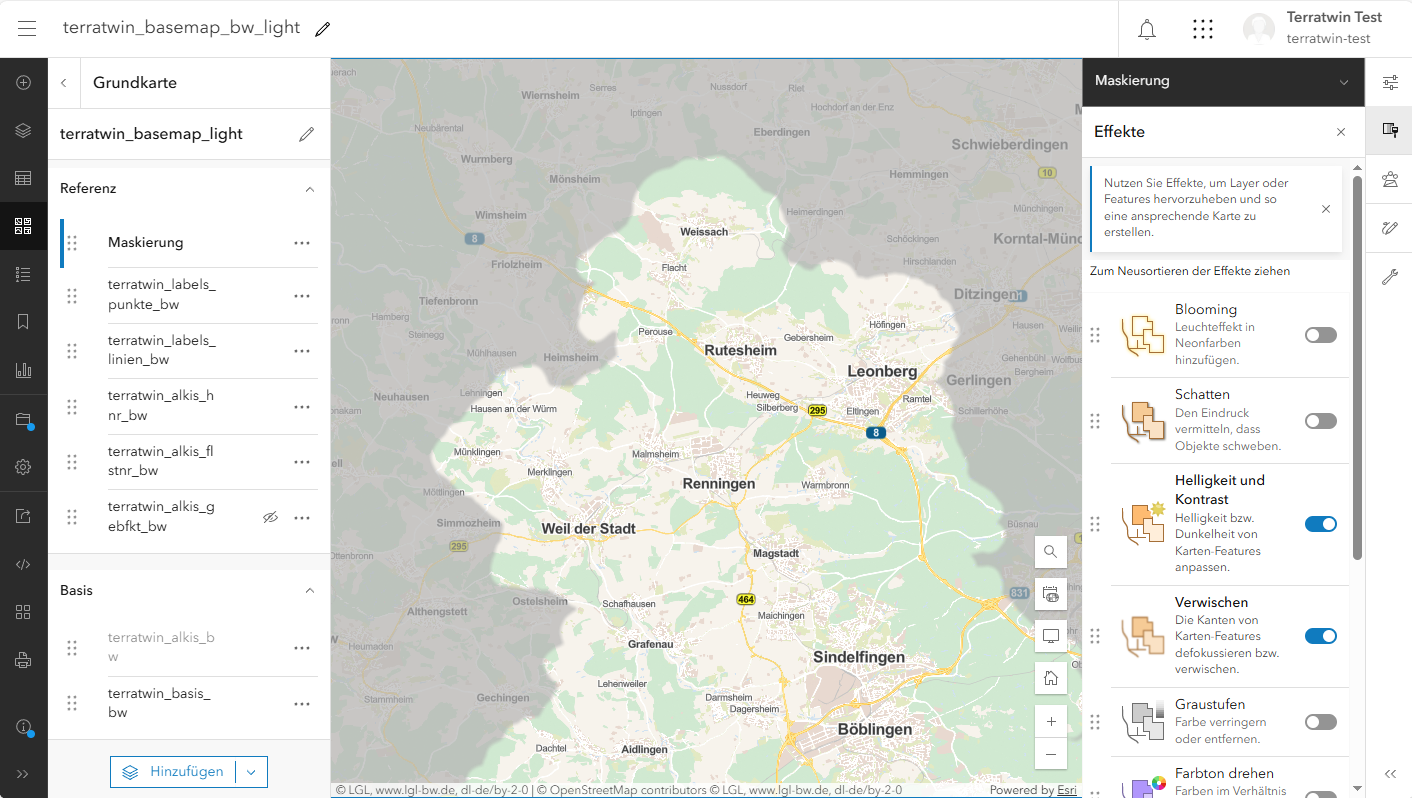Open options menu for Maskierung layer
This screenshot has height=798, width=1412.
(302, 243)
